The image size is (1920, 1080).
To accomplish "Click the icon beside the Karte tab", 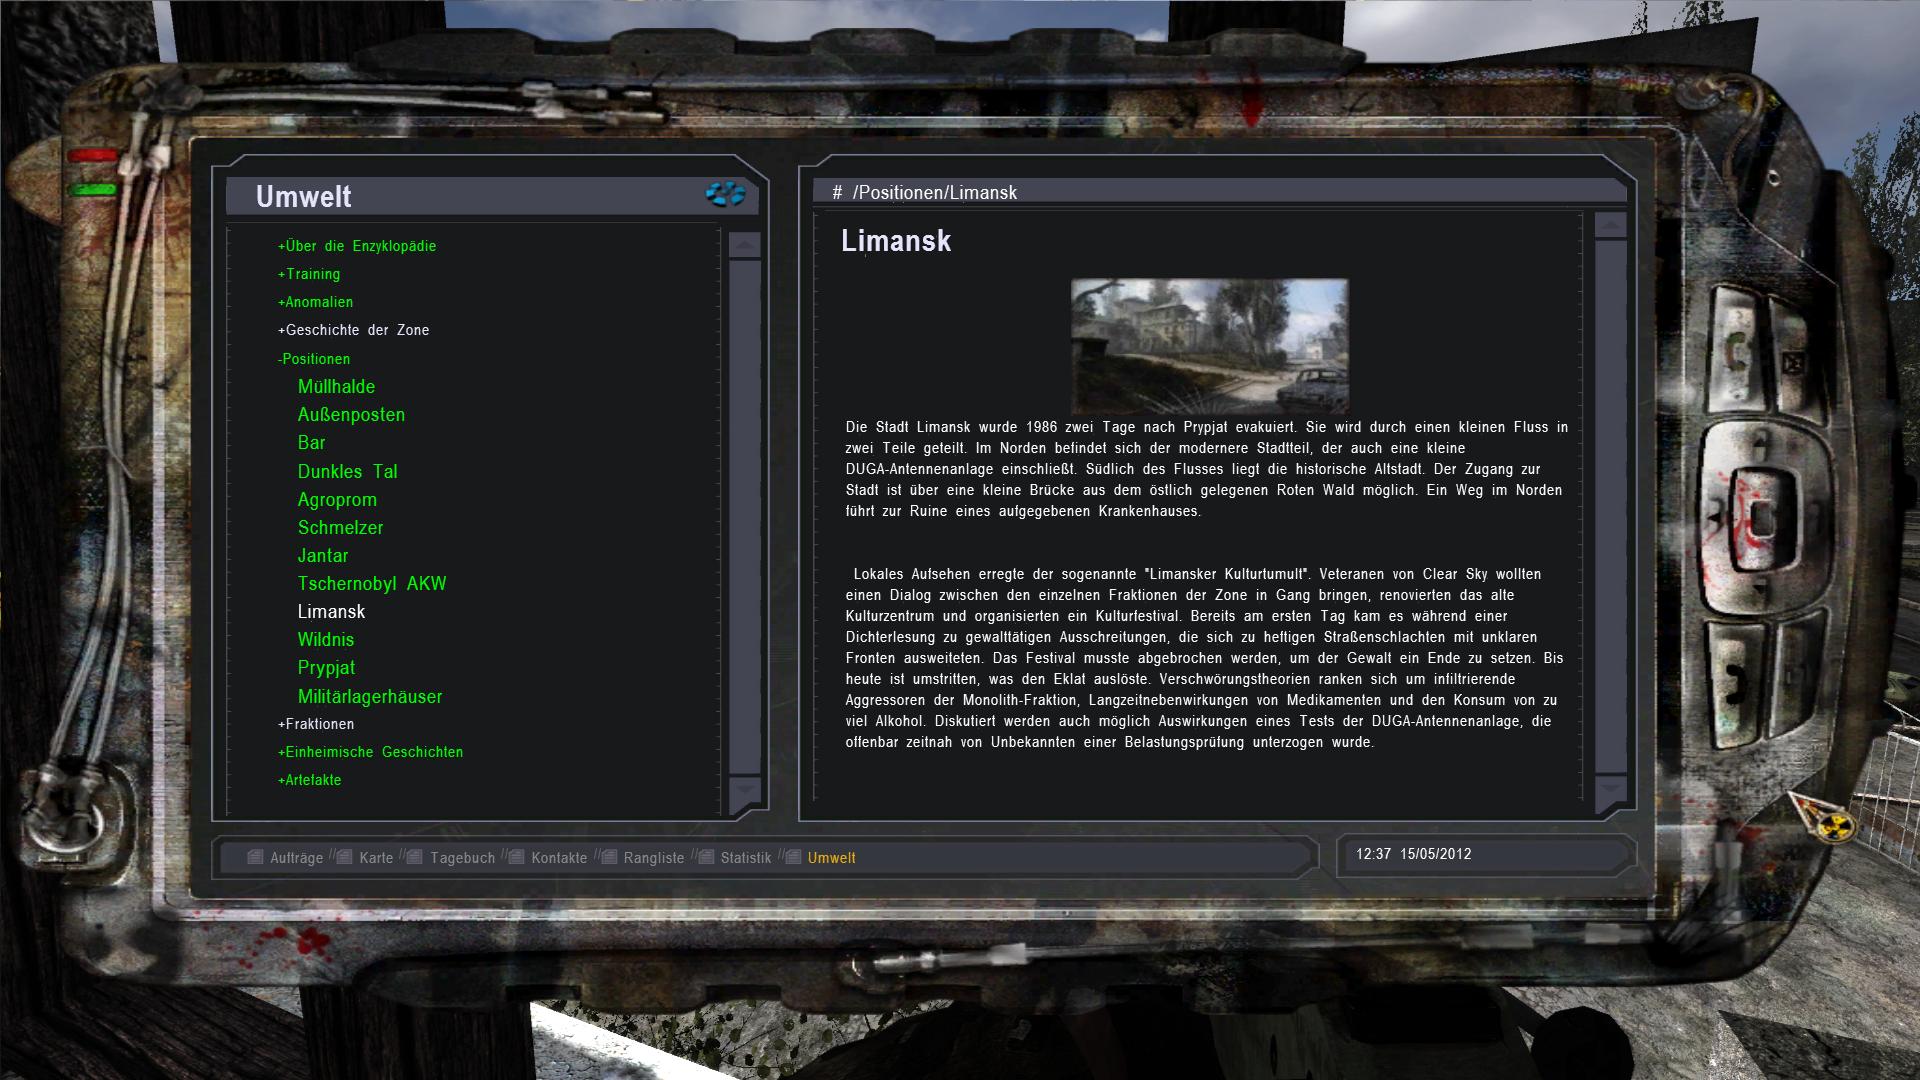I will [x=344, y=857].
